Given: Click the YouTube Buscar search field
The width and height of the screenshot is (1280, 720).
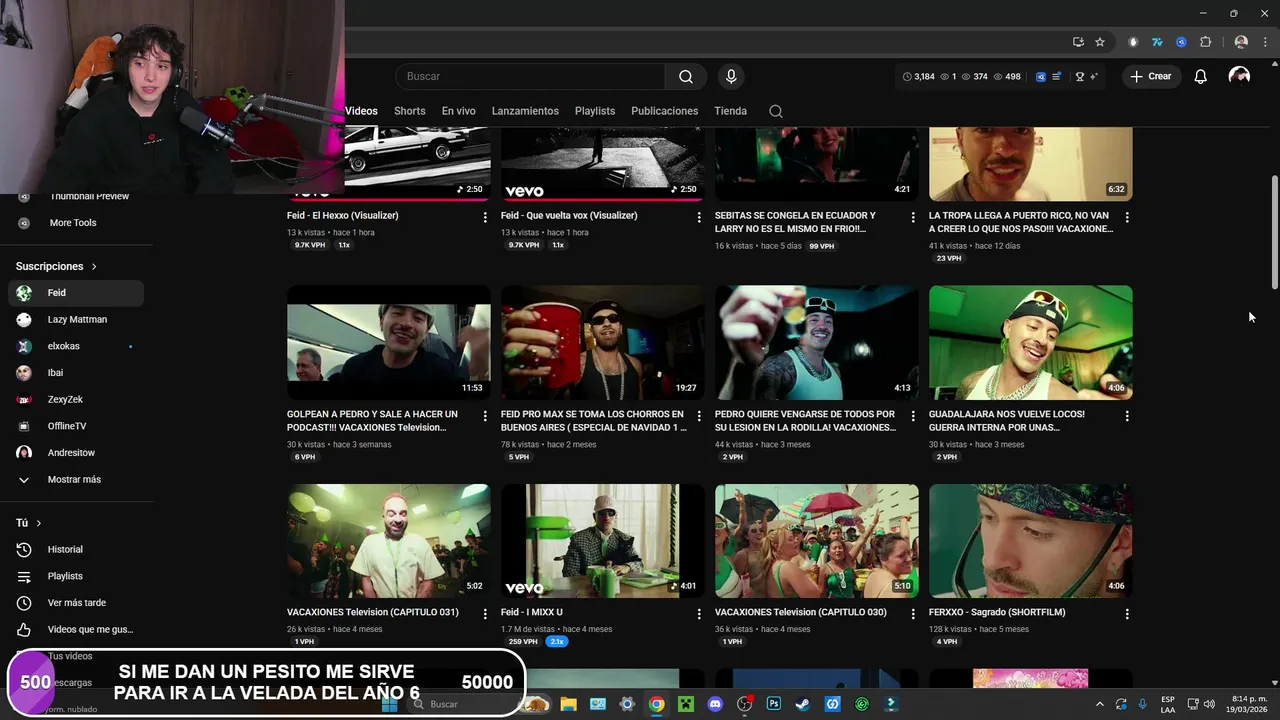Looking at the screenshot, I should [x=530, y=76].
